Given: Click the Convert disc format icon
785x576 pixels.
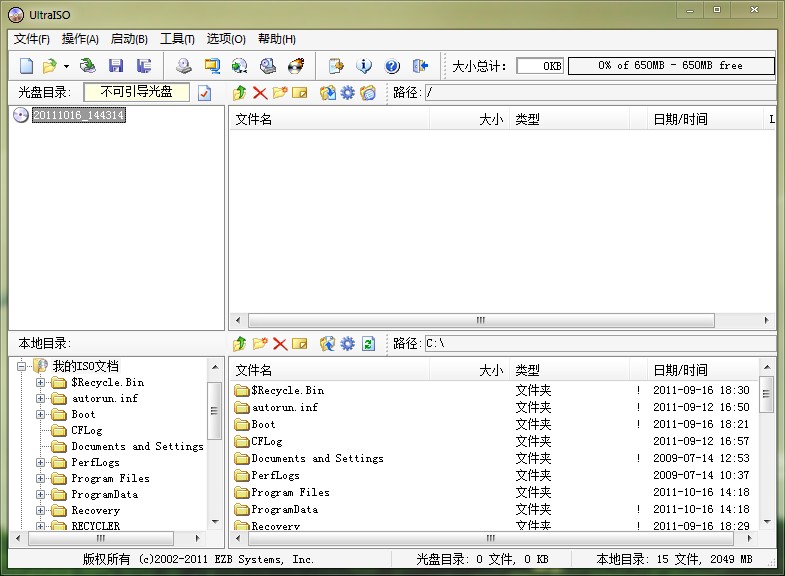Looking at the screenshot, I should (x=239, y=66).
